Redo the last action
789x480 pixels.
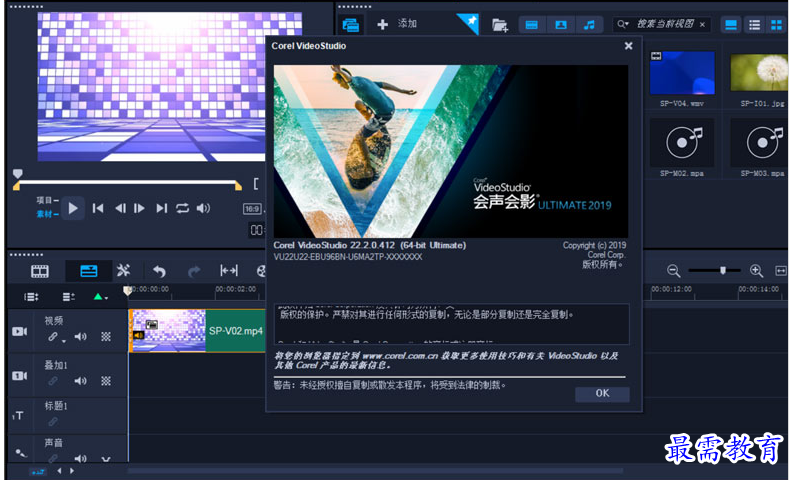tap(194, 272)
